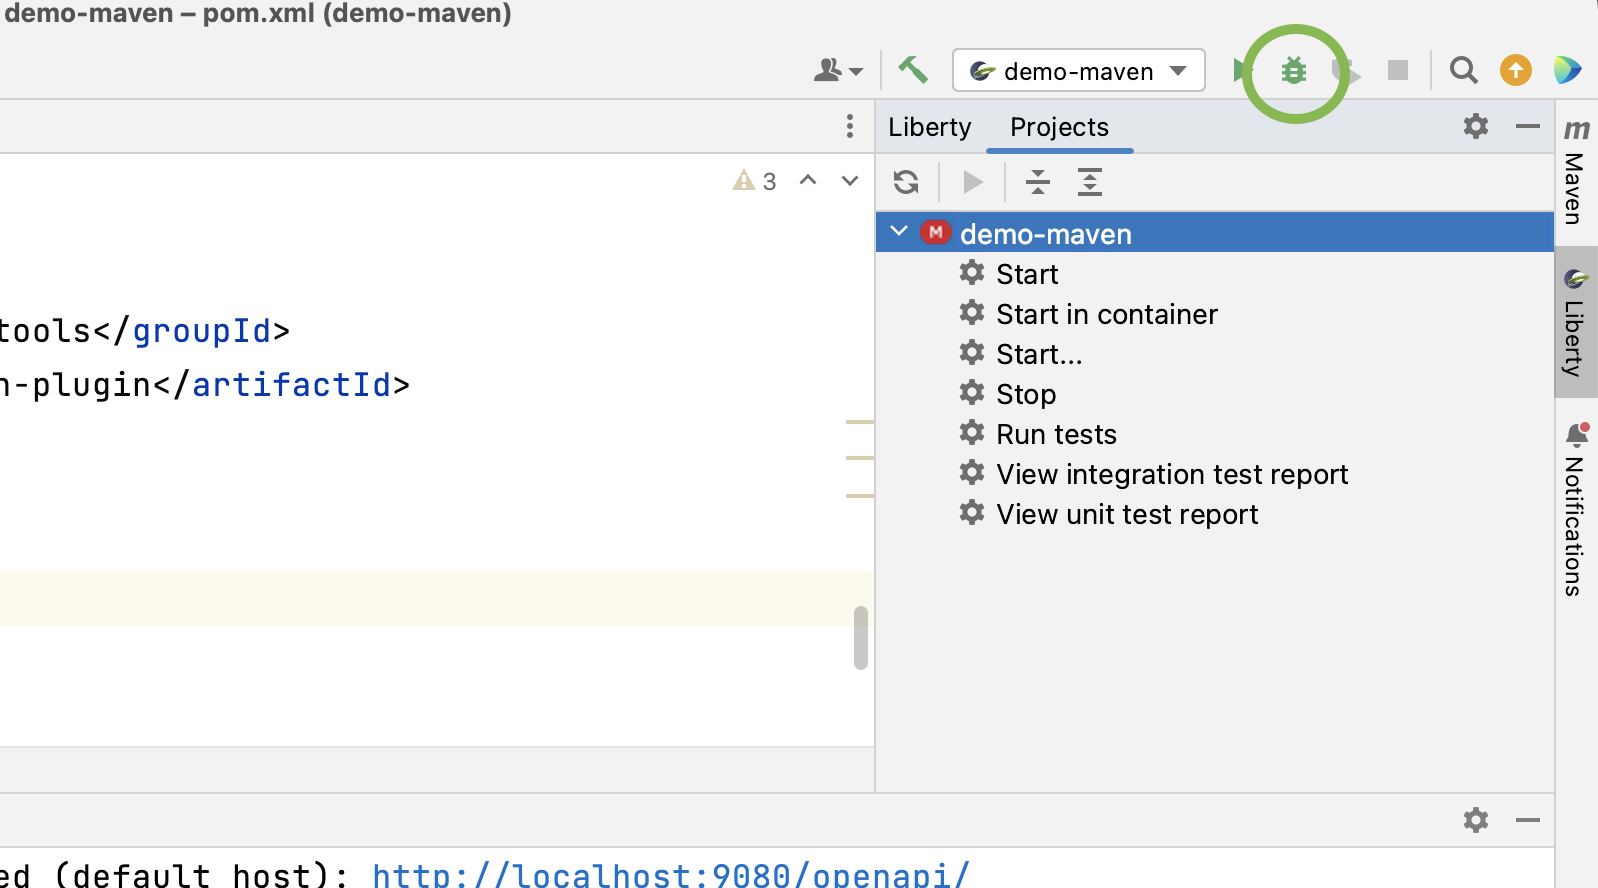
Task: Switch to the Liberty tab in tool window
Action: coord(929,127)
